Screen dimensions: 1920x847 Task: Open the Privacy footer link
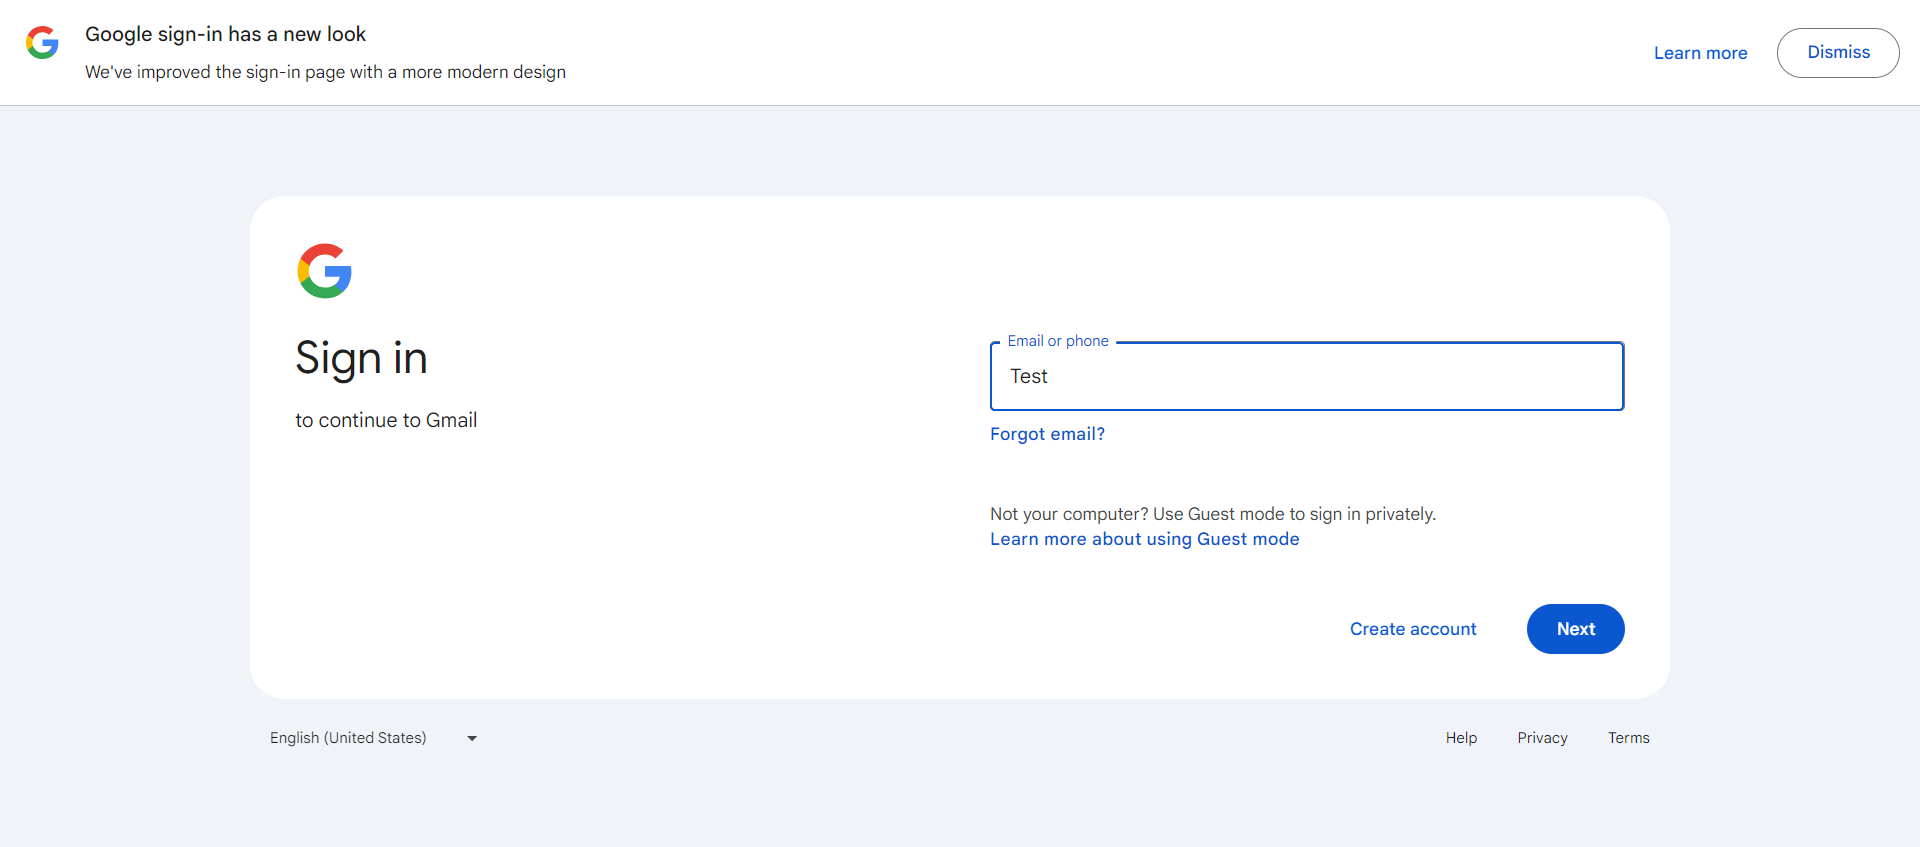[x=1542, y=738]
